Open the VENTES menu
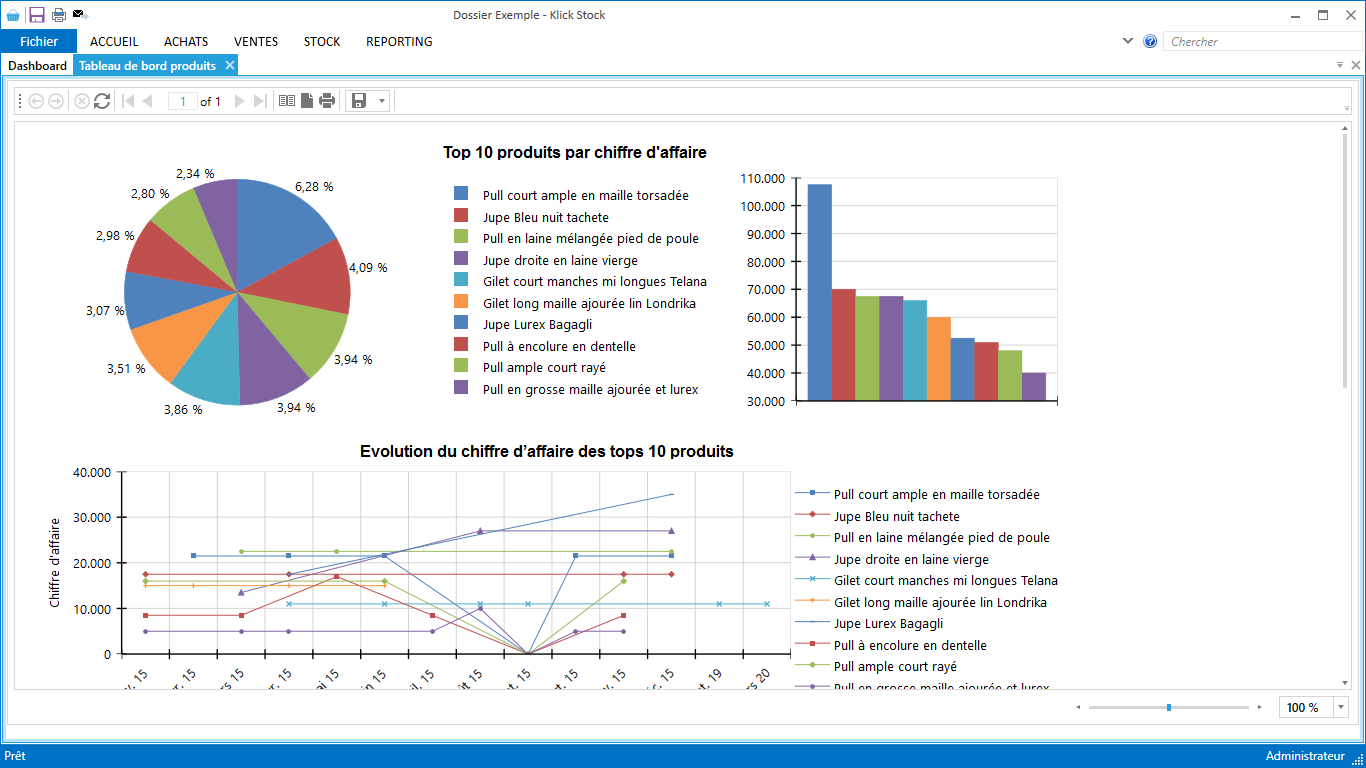Screen dimensions: 1366x768 (256, 42)
